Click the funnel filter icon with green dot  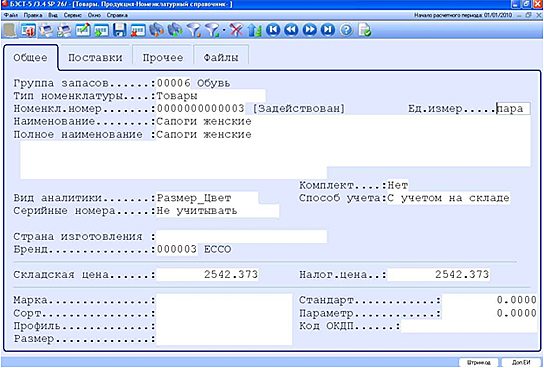[x=212, y=30]
